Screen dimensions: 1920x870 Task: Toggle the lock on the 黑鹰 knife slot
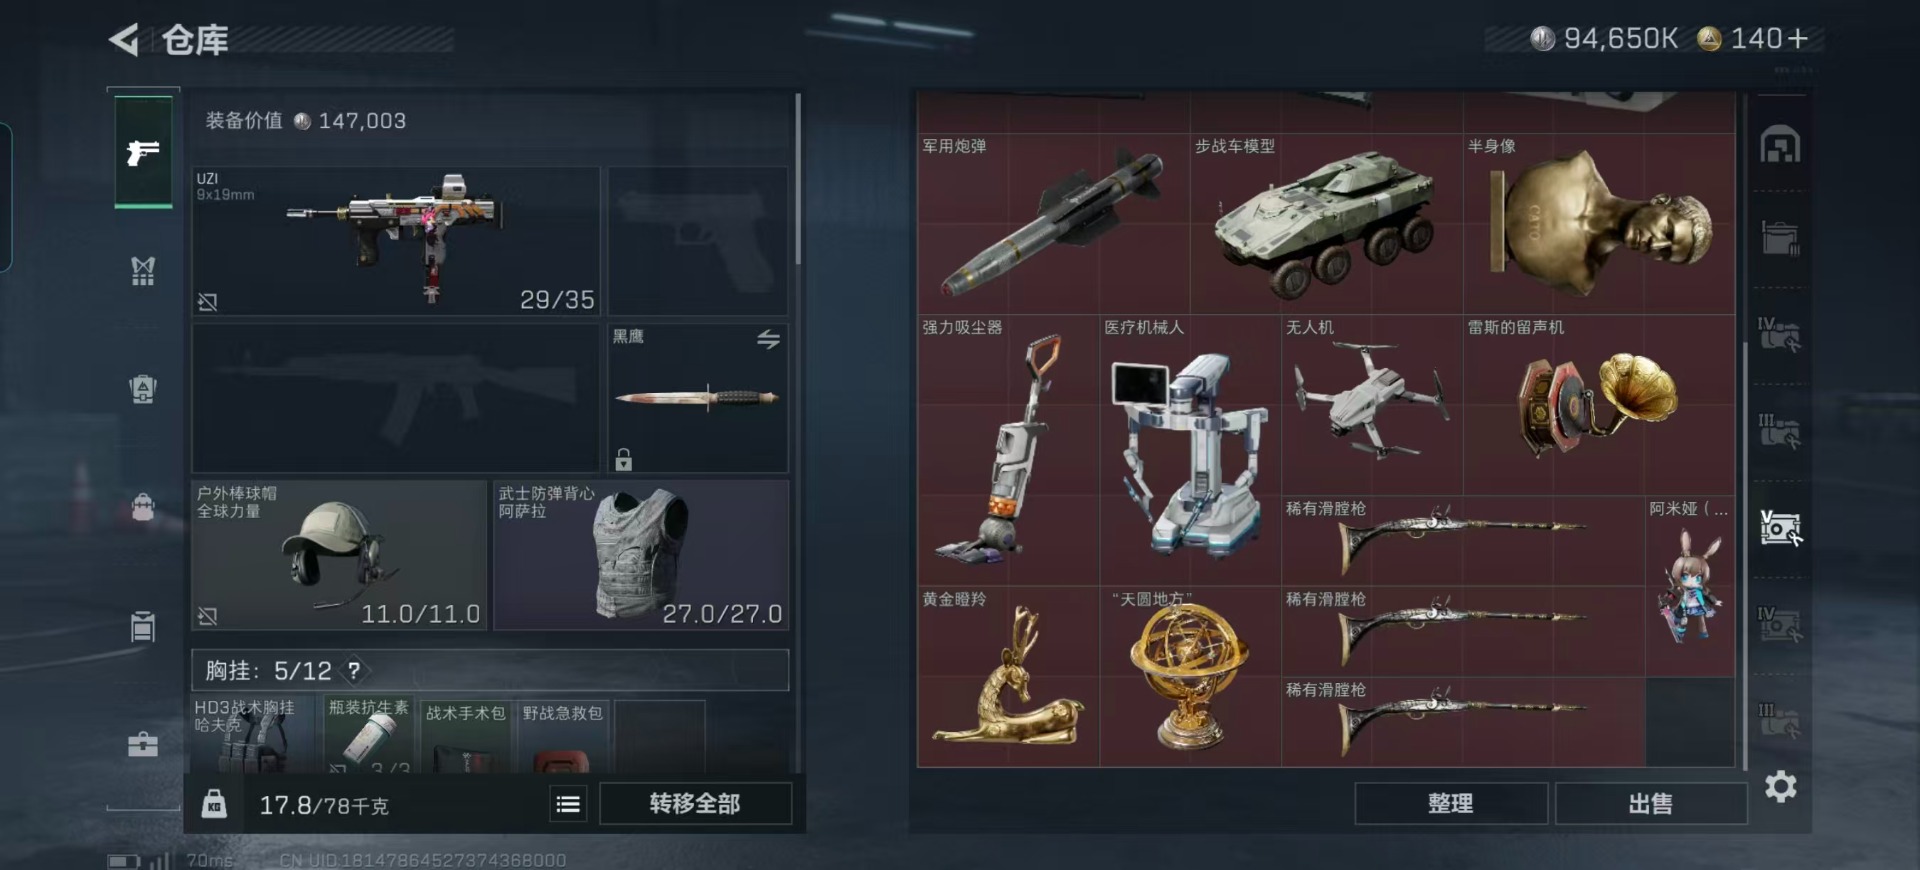click(x=623, y=459)
